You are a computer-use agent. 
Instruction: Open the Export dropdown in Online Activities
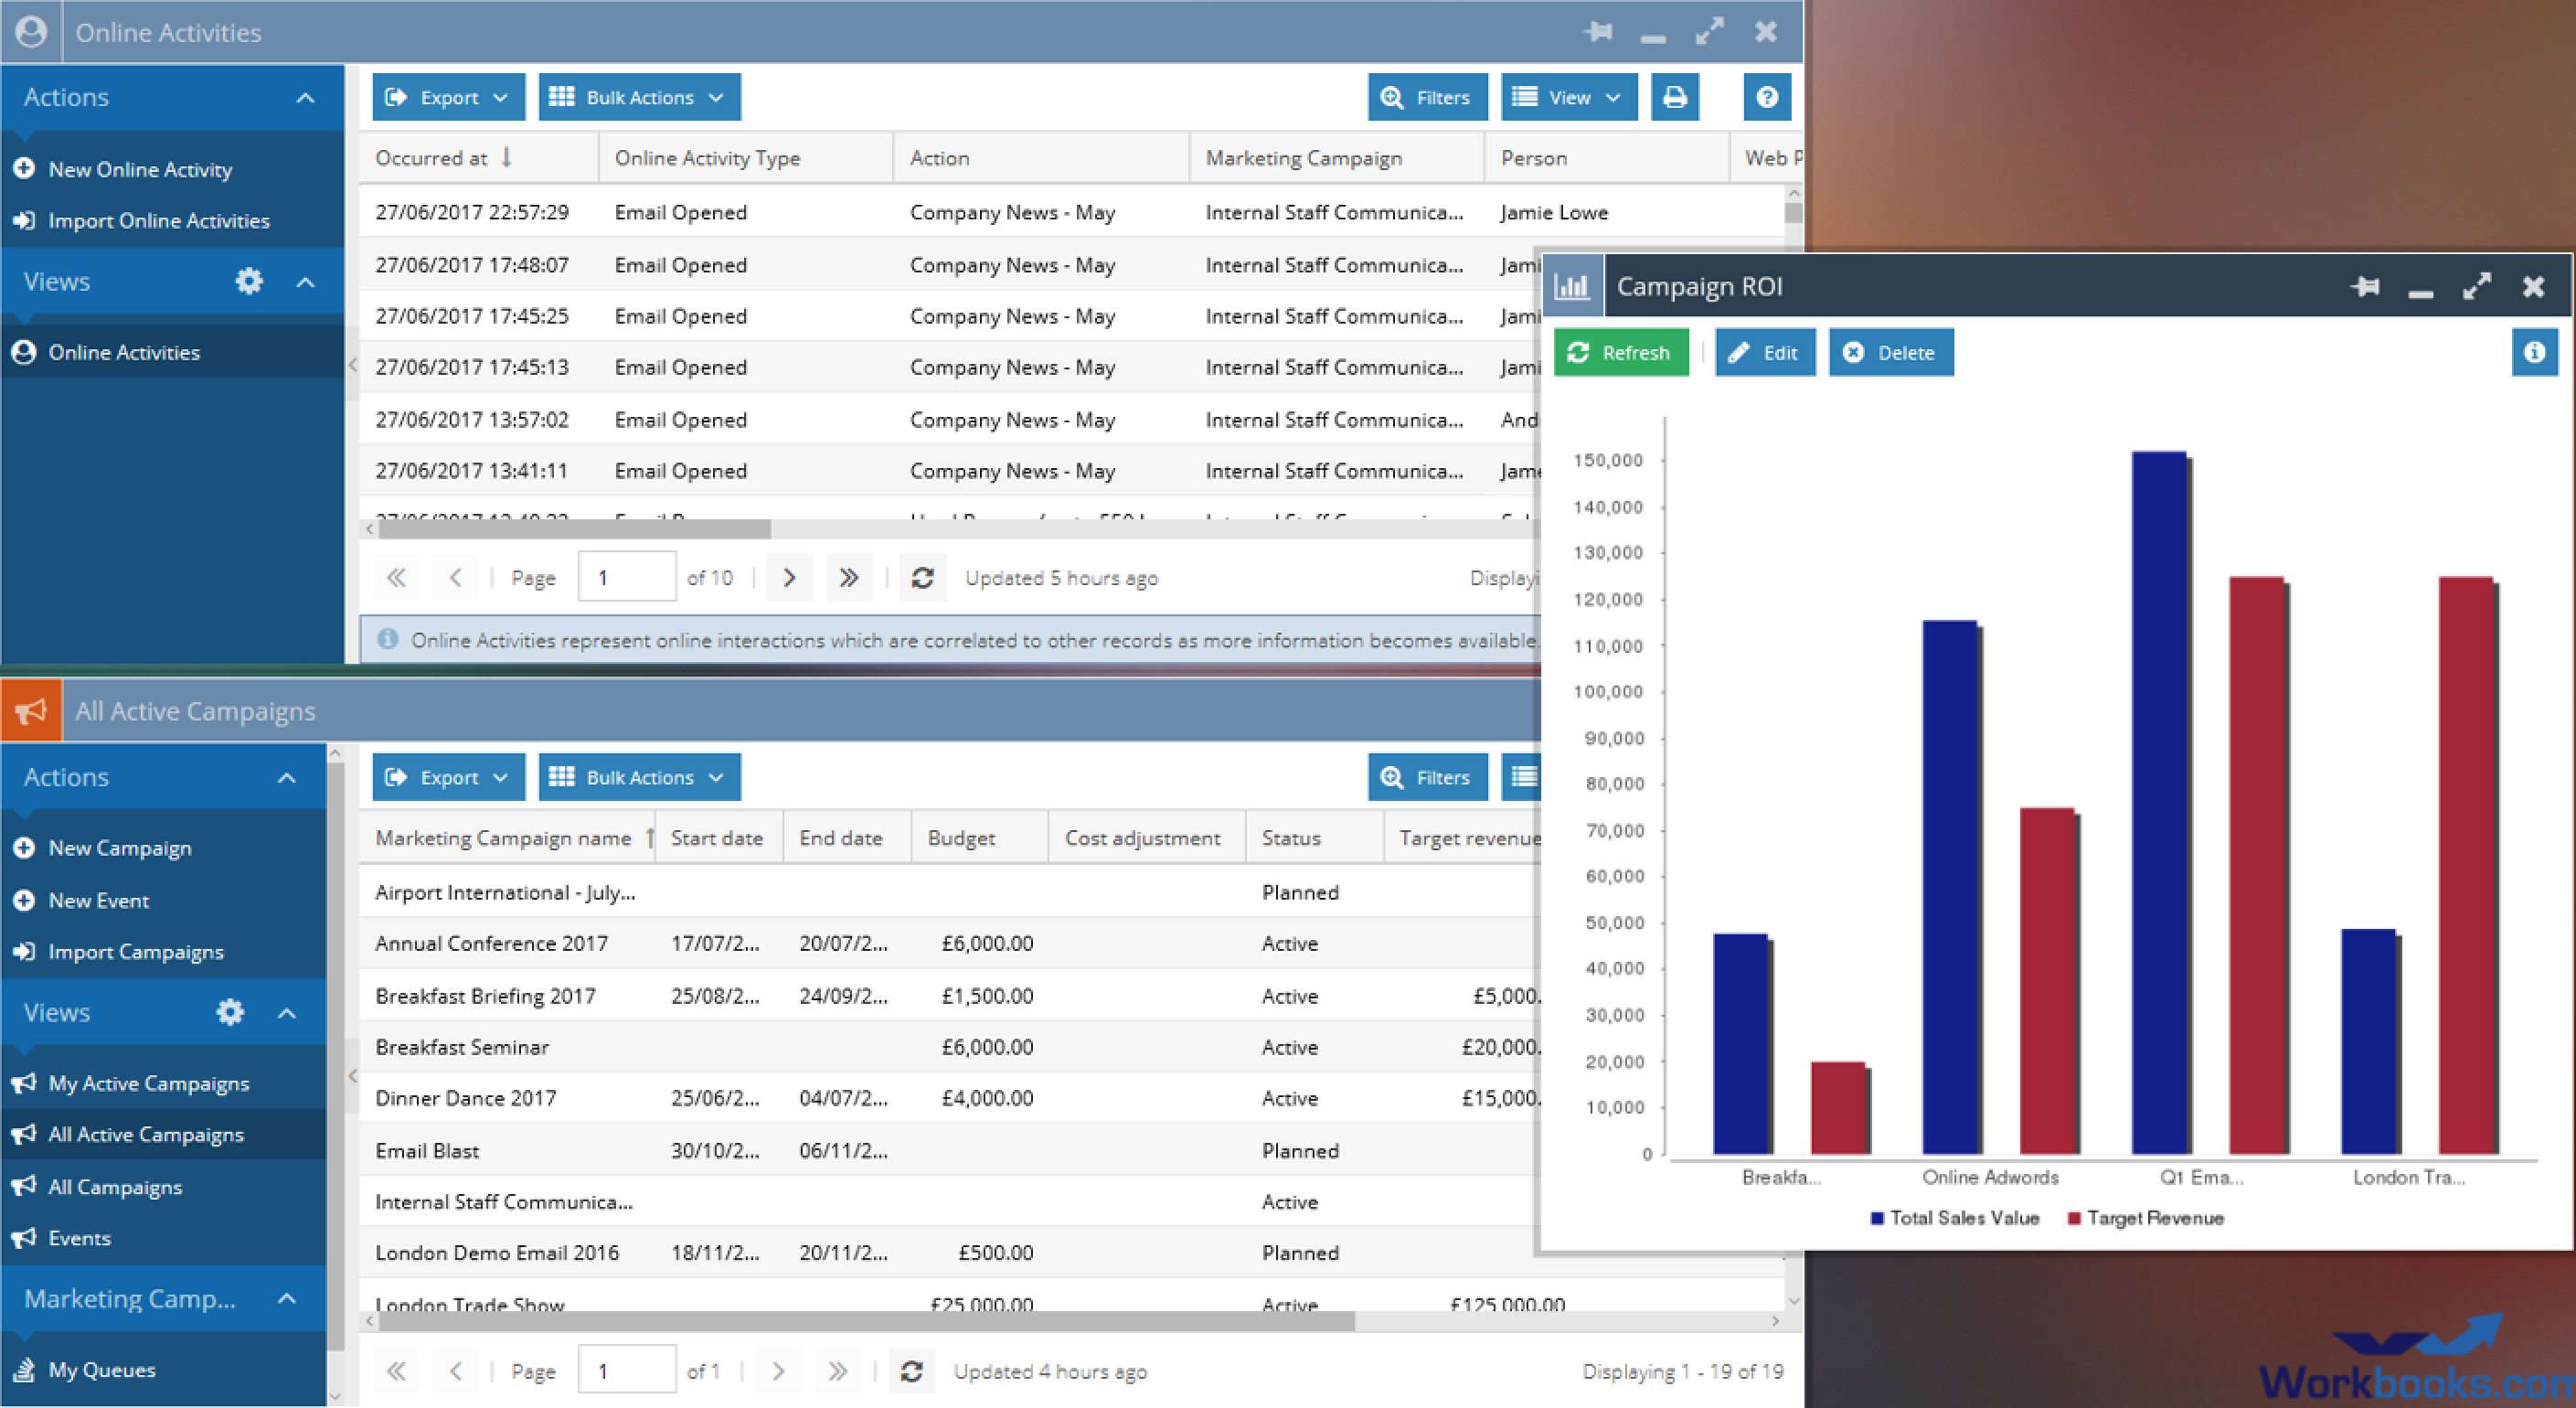[x=448, y=97]
